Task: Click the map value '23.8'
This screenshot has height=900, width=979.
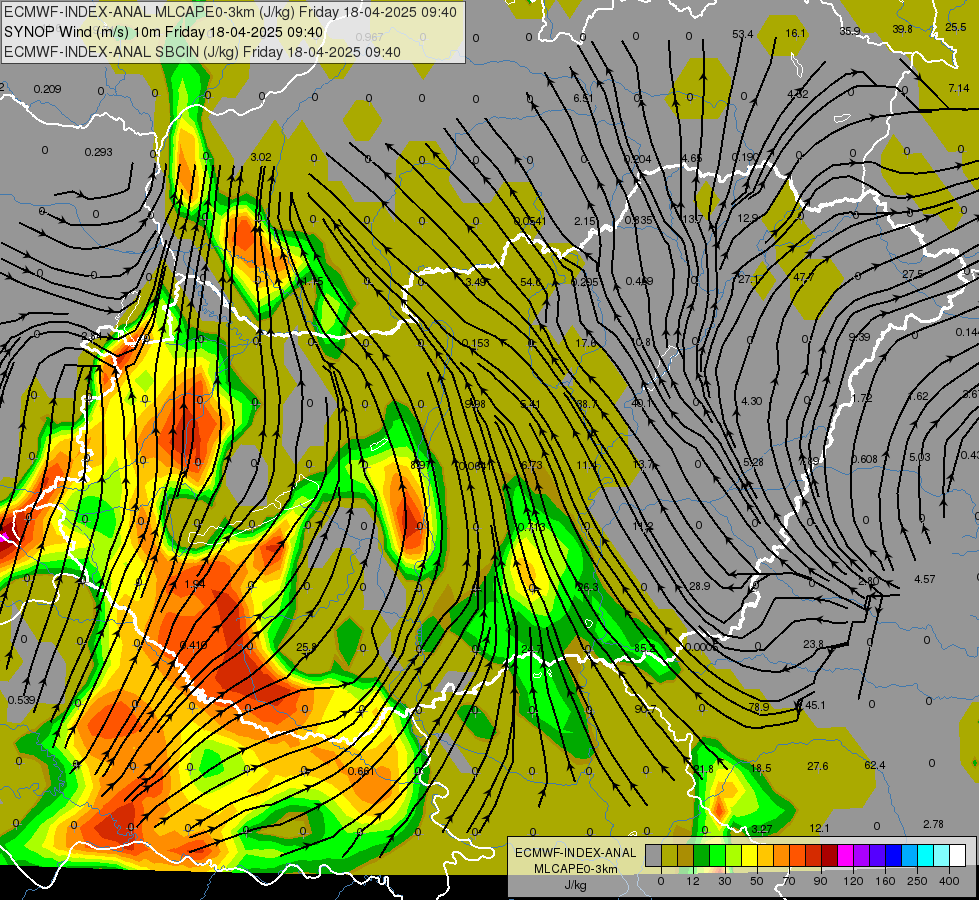Action: point(814,644)
